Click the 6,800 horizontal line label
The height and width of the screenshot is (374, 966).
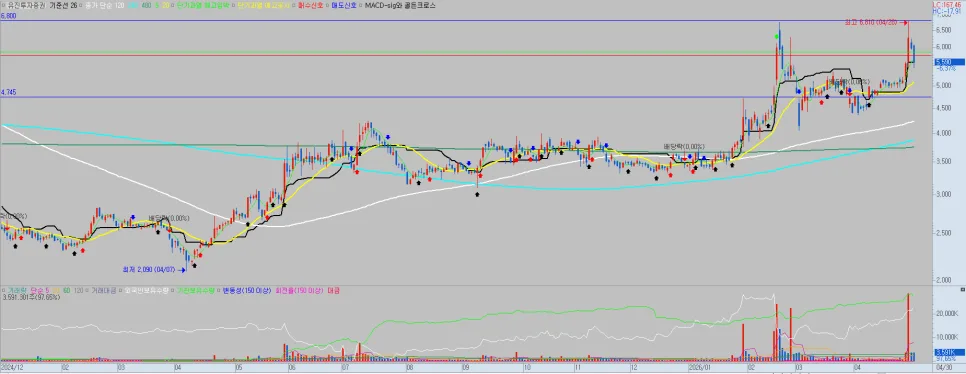pos(8,16)
